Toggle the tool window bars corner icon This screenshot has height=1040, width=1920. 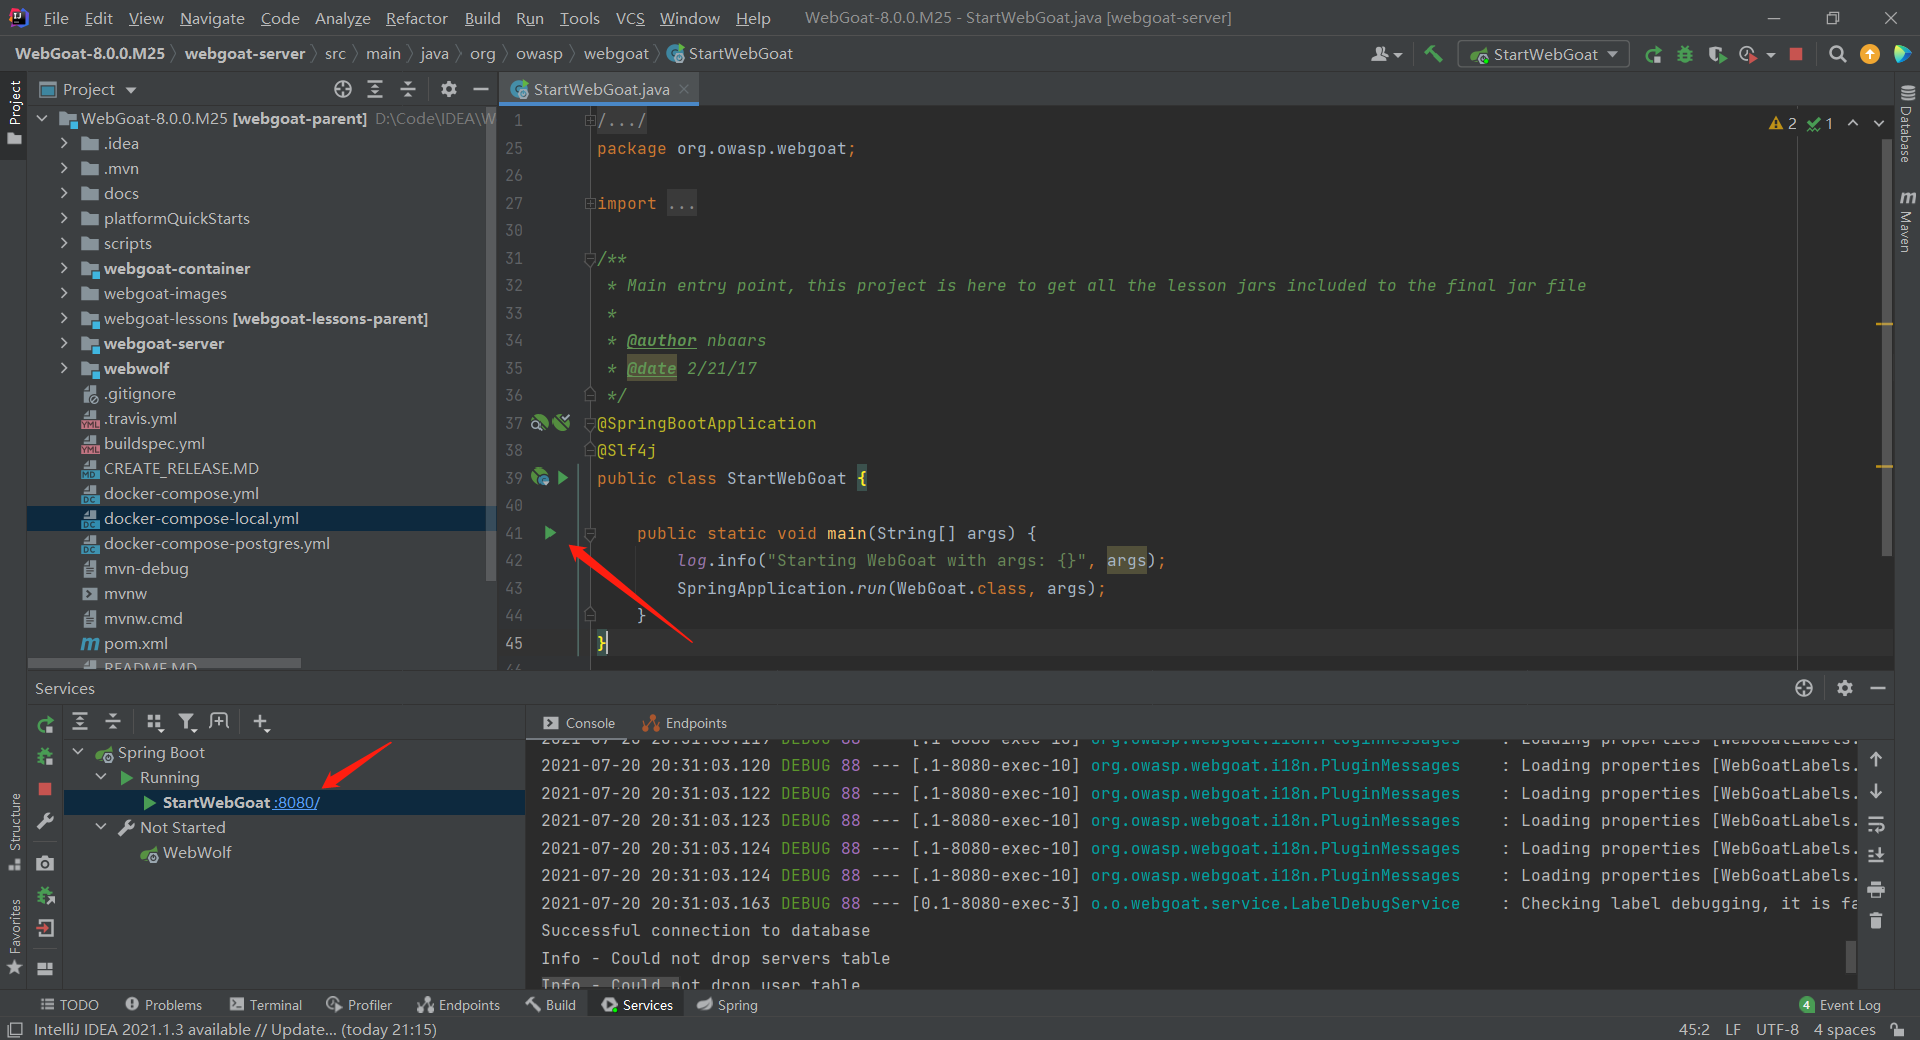[15, 1030]
